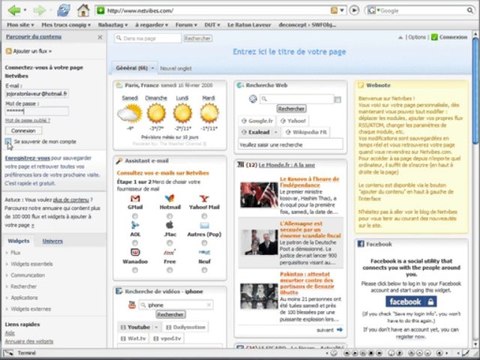This screenshot has height=360, width=480.
Task: Clear the iphone video search field
Action: click(209, 305)
